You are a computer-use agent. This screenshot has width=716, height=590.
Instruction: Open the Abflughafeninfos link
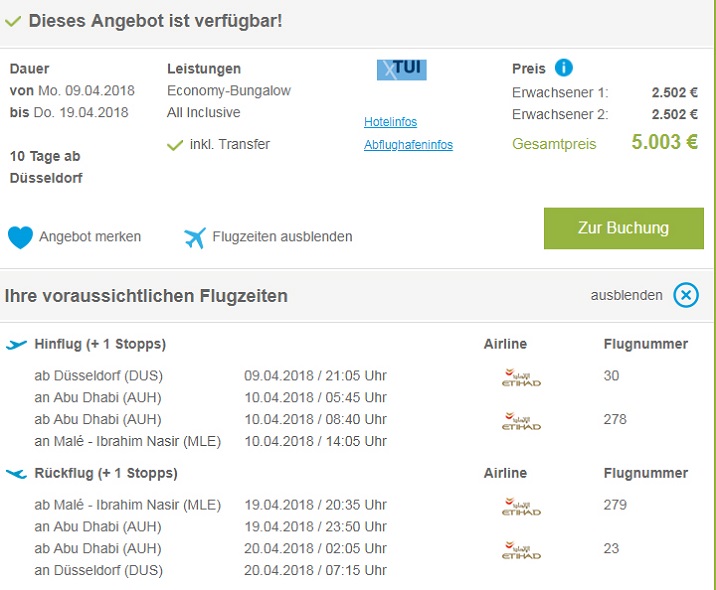click(x=408, y=145)
